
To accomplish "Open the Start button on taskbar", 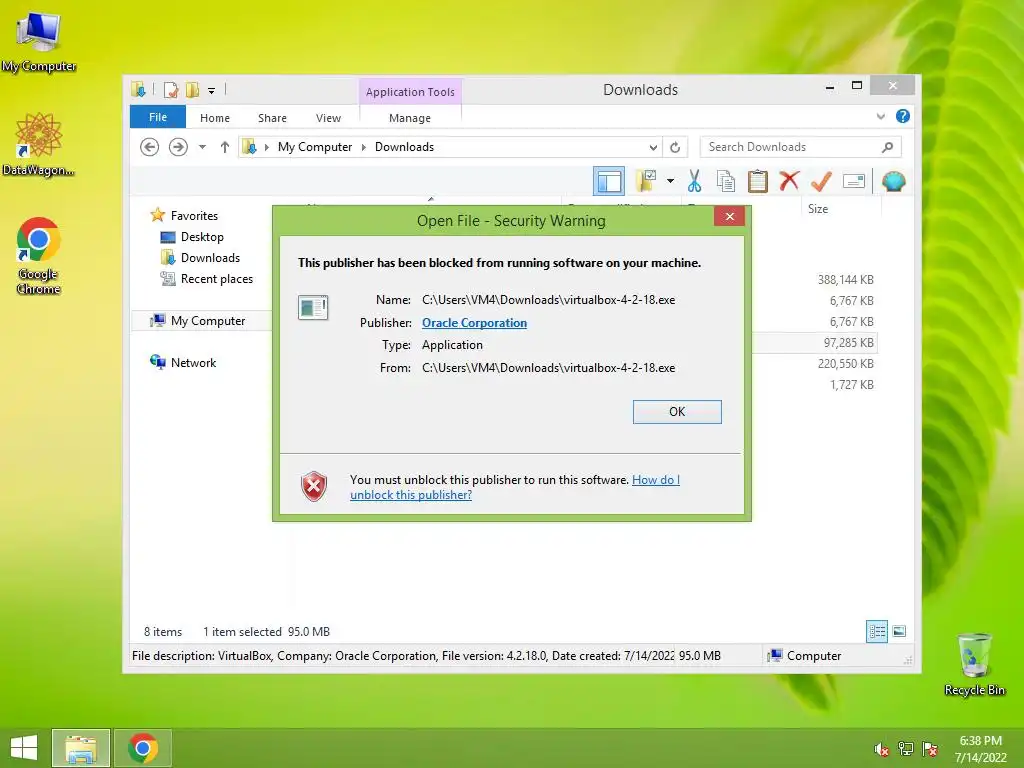I will (x=24, y=748).
